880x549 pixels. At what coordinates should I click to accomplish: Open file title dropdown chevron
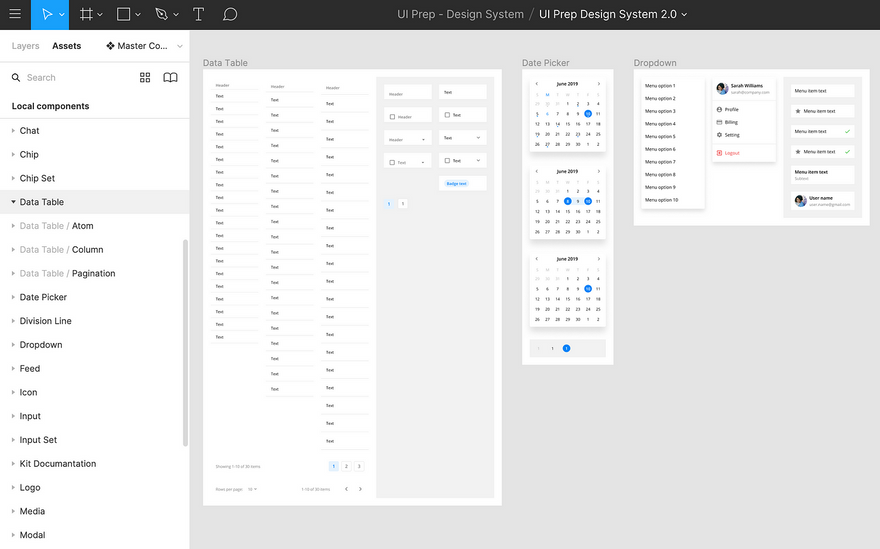click(x=684, y=15)
